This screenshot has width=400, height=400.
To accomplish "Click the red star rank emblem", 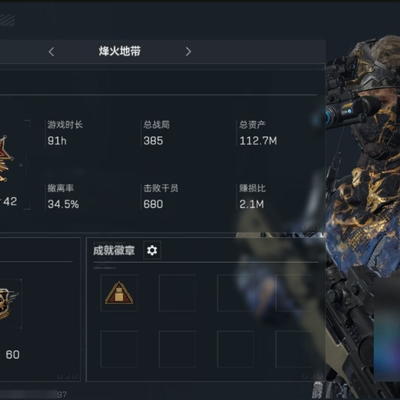I will pos(5,158).
